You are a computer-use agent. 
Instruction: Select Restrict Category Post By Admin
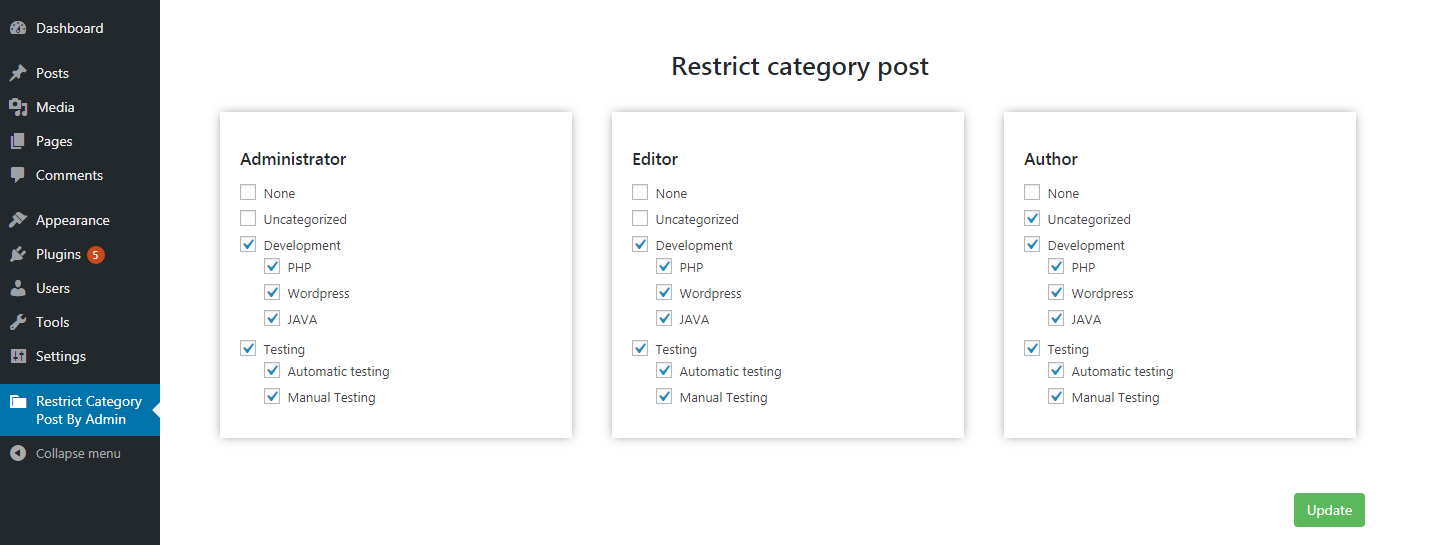click(80, 410)
